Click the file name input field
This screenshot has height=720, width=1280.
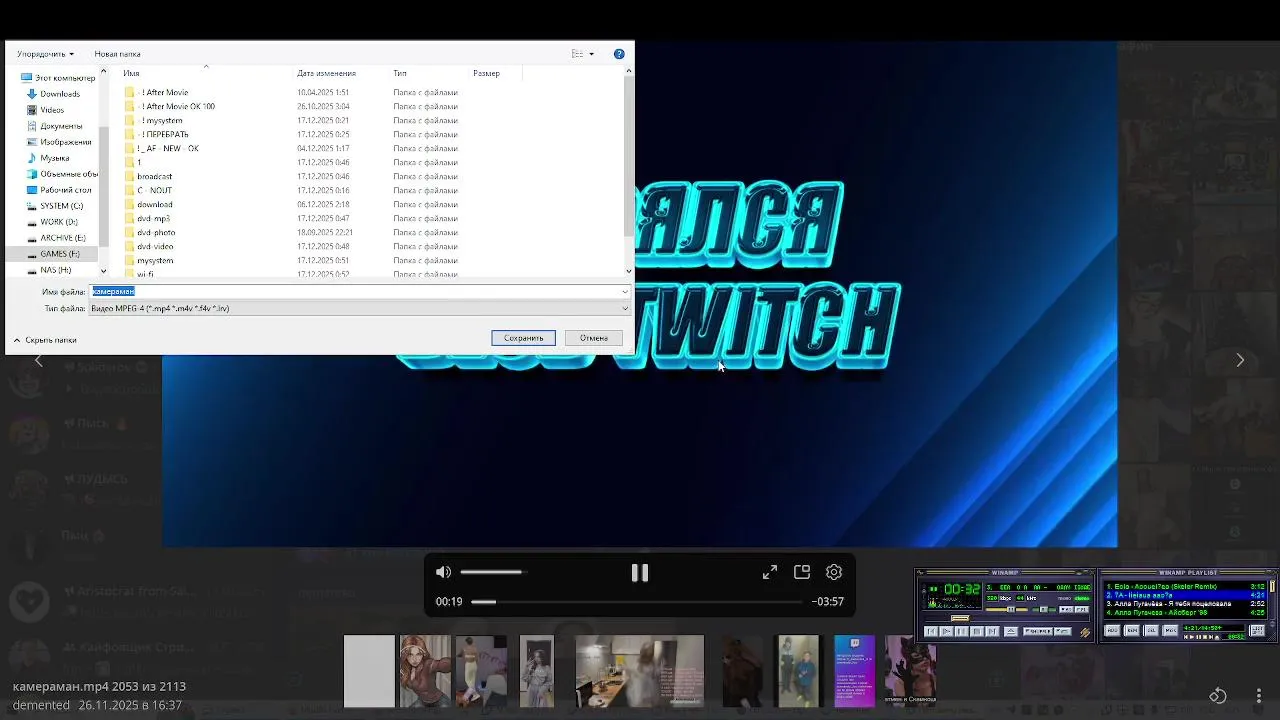pyautogui.click(x=355, y=292)
